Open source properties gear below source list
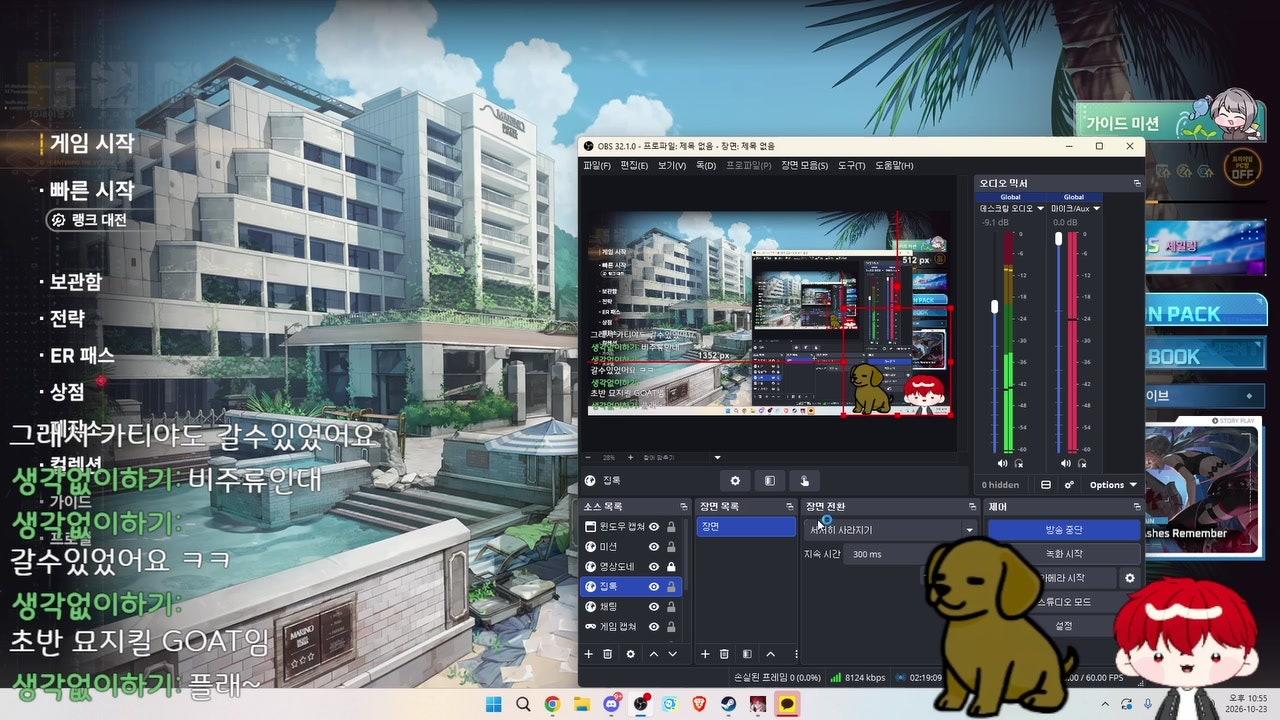Viewport: 1280px width, 720px height. tap(630, 654)
